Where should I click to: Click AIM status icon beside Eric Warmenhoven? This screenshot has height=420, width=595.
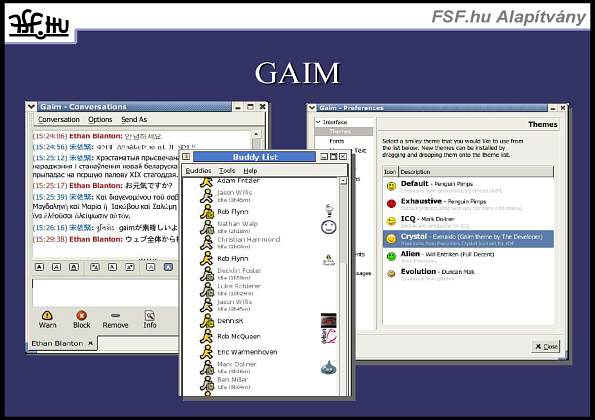tap(207, 352)
